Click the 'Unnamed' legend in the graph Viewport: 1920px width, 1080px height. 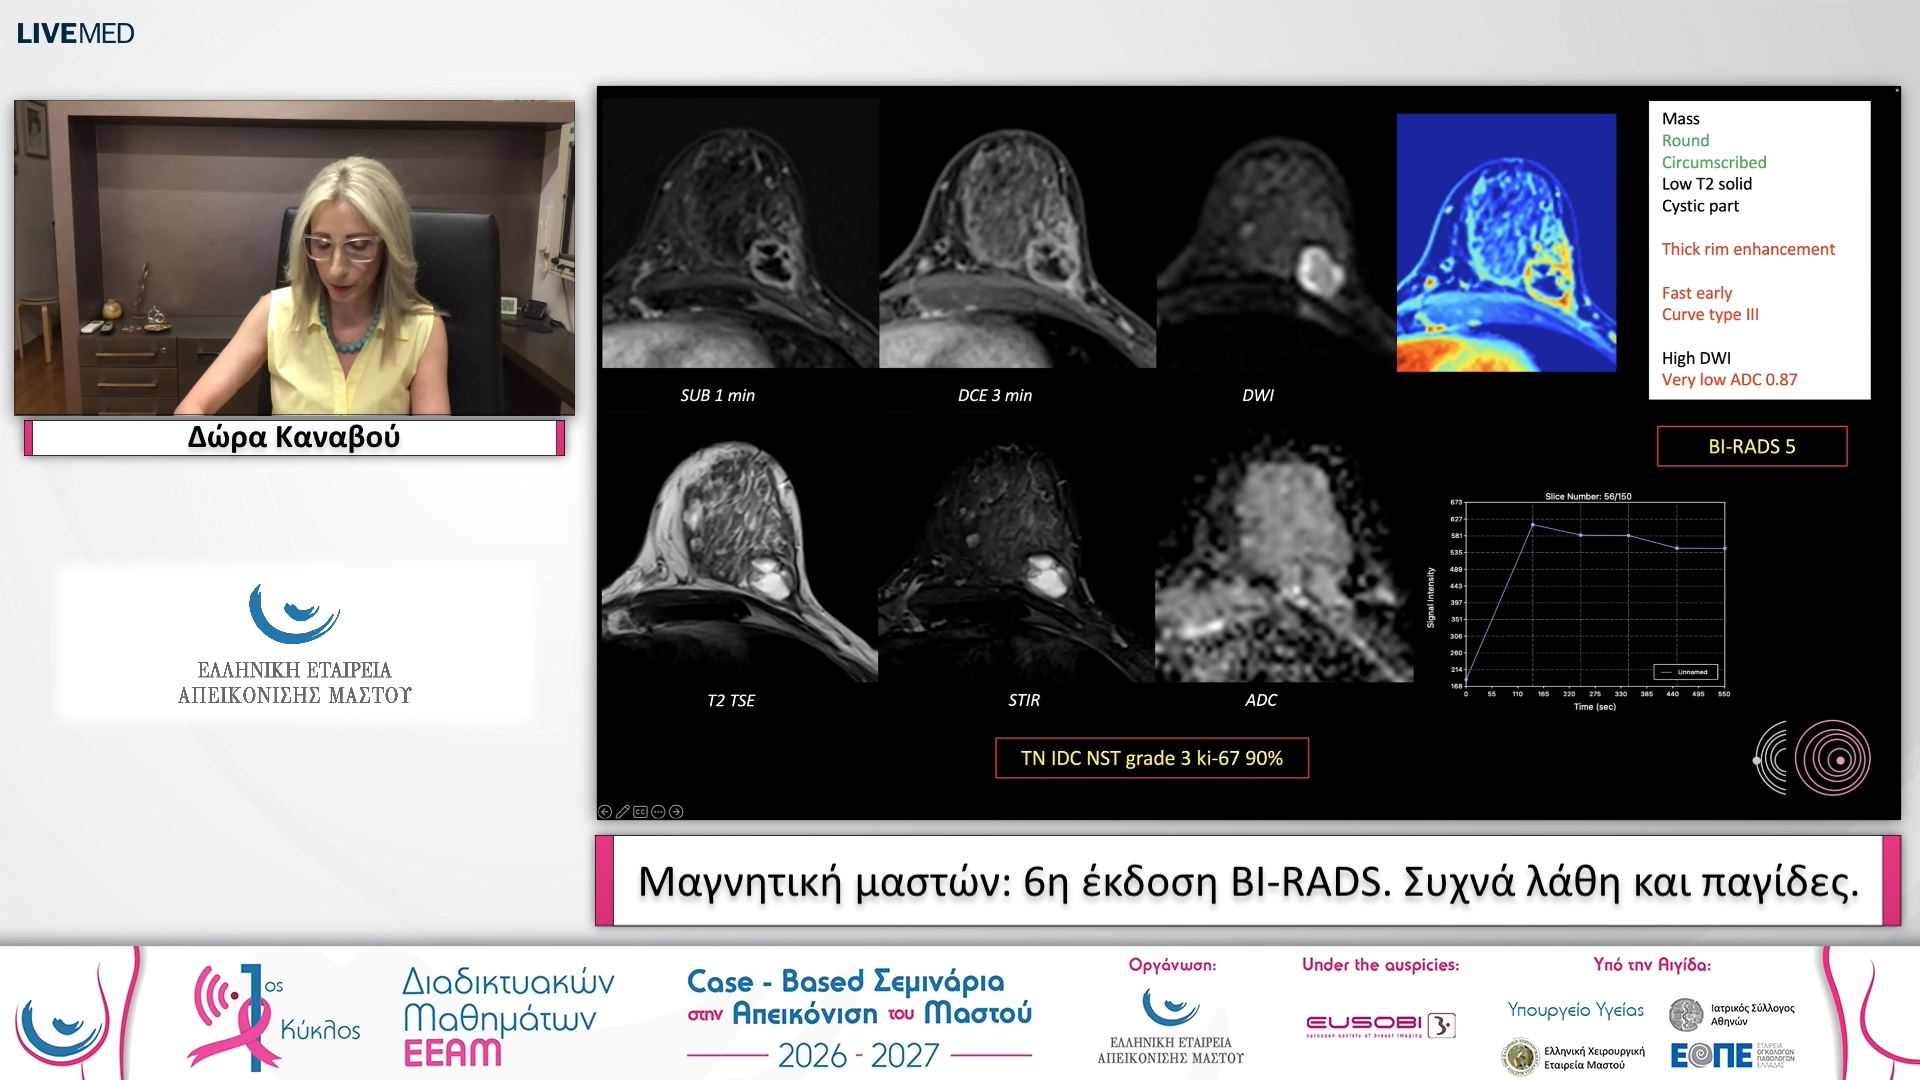[x=1686, y=672]
